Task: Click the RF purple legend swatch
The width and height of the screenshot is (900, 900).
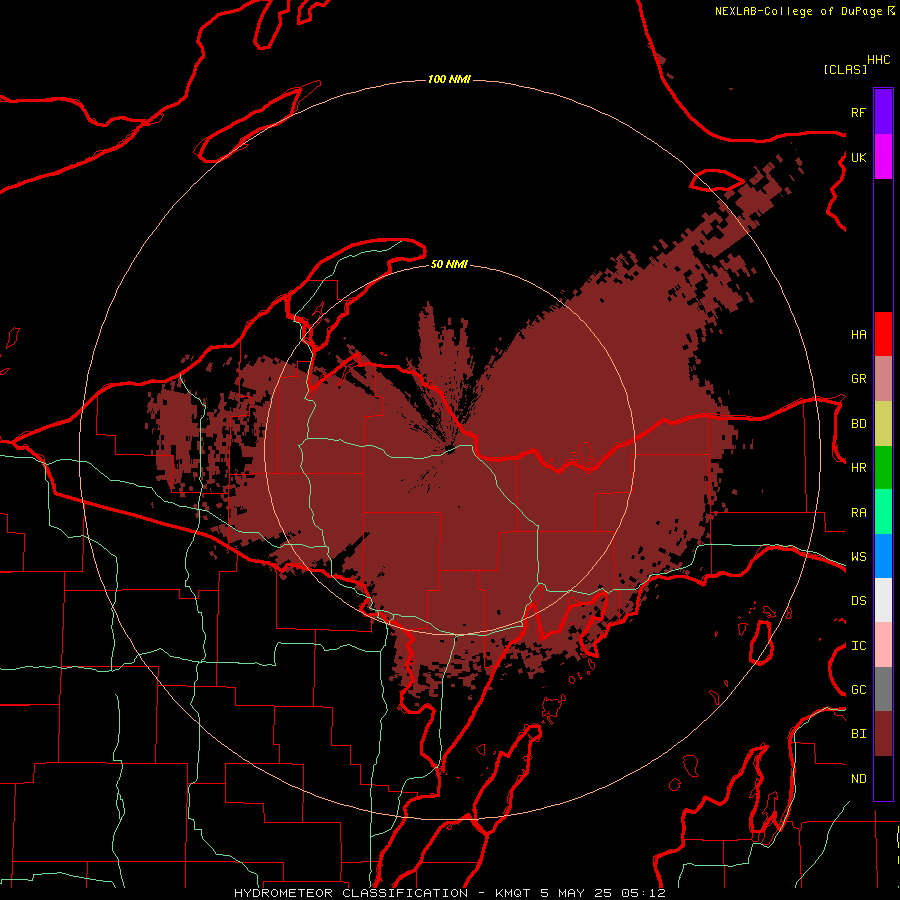Action: pos(883,112)
